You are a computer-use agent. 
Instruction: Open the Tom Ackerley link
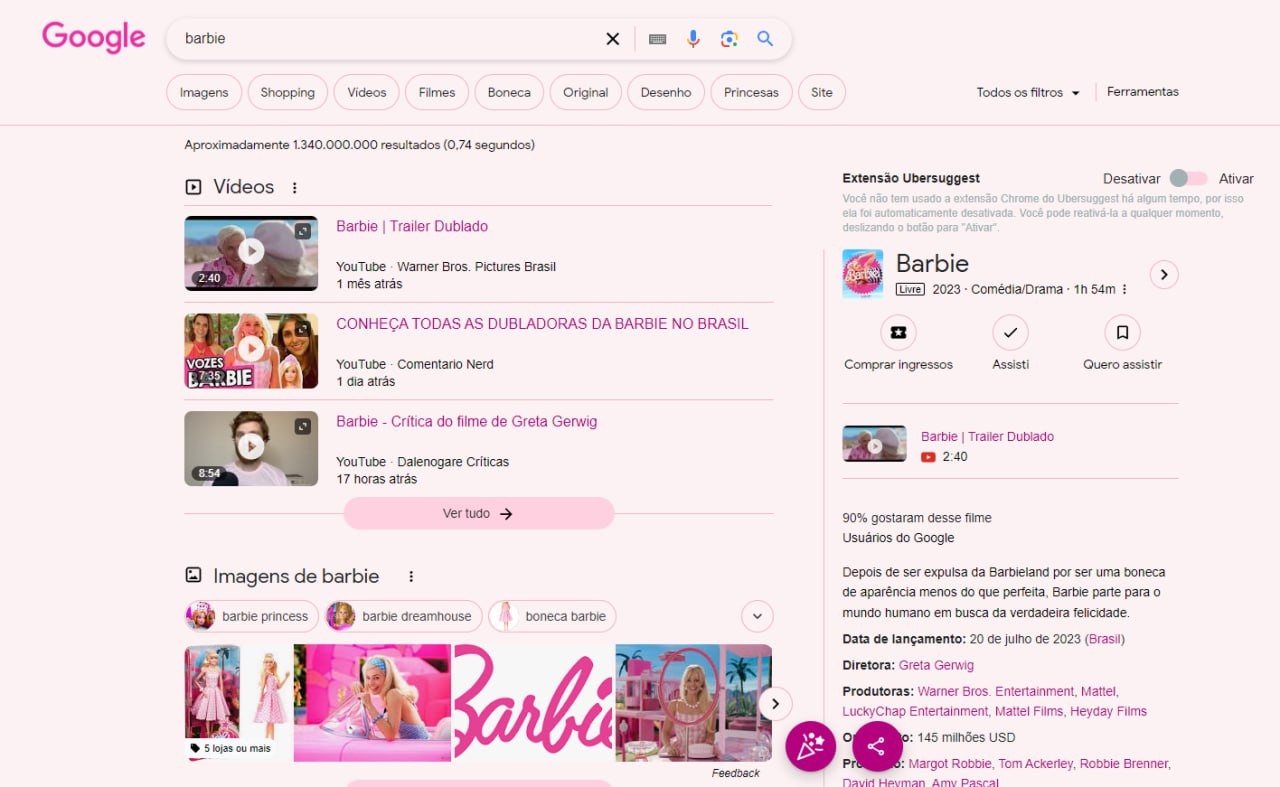click(x=1035, y=763)
